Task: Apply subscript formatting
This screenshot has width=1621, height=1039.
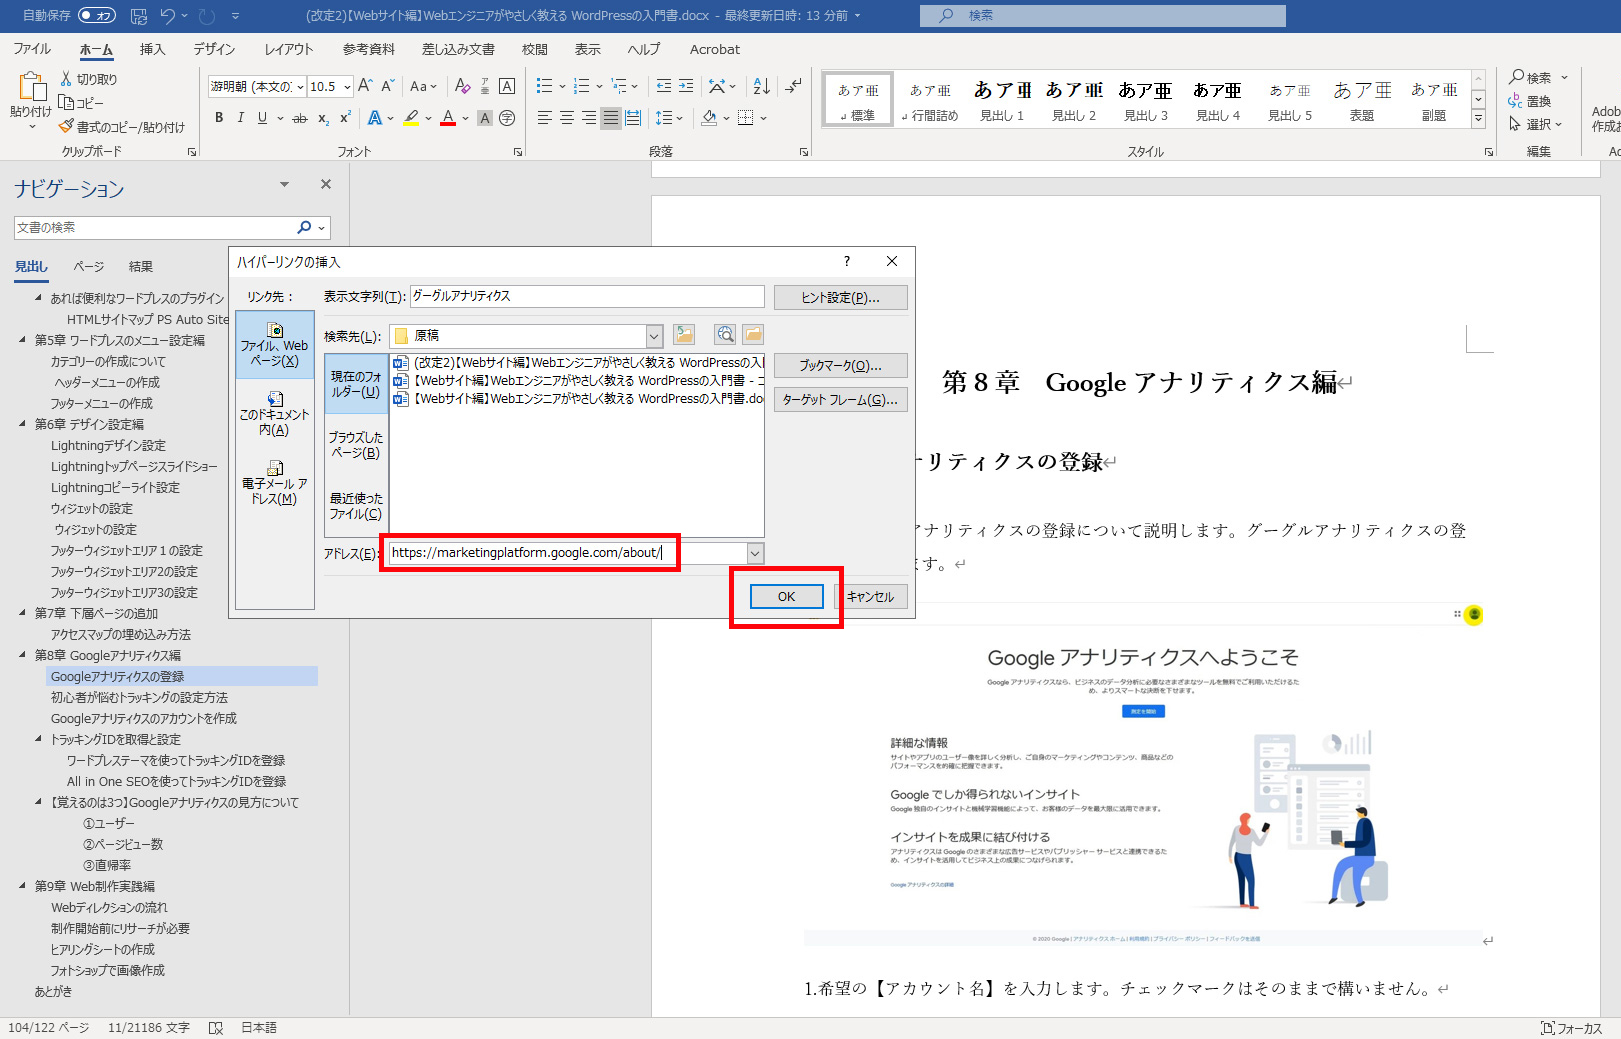Action: tap(323, 118)
